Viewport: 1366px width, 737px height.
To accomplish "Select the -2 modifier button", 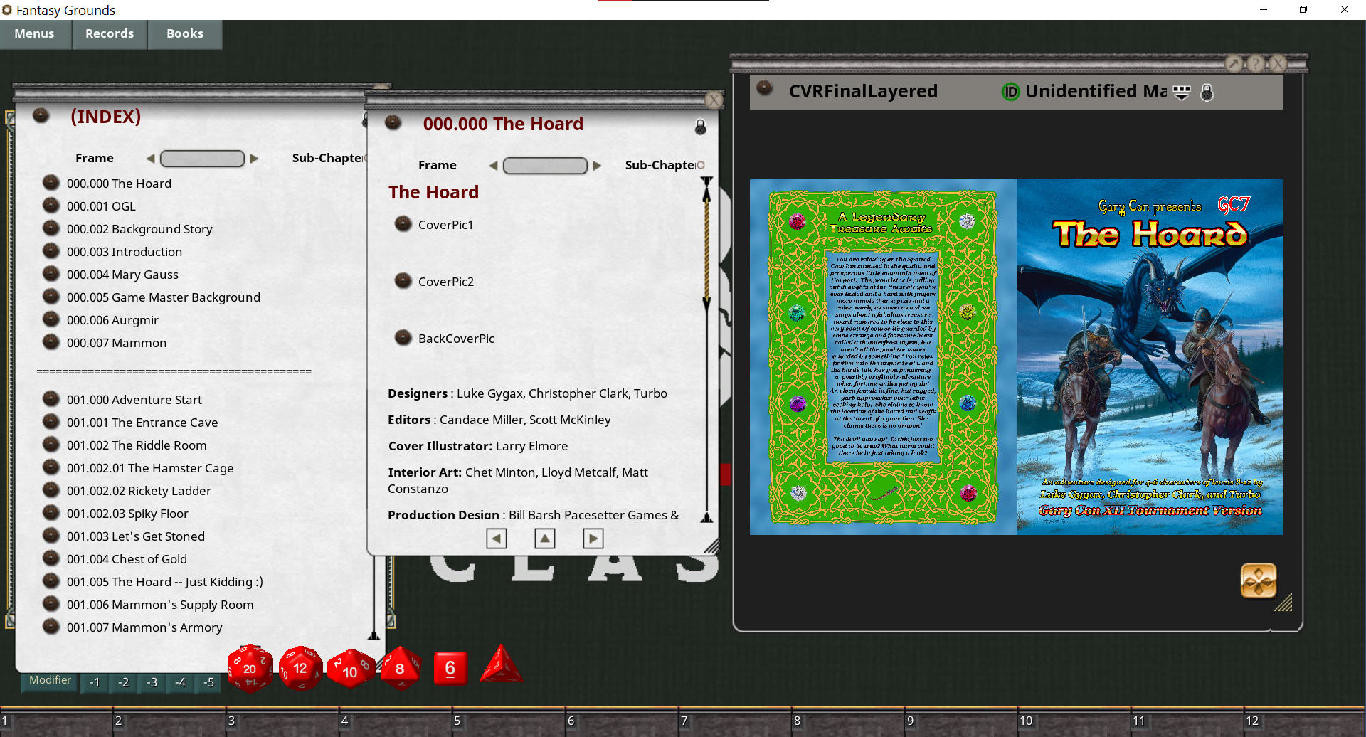I will [x=123, y=683].
